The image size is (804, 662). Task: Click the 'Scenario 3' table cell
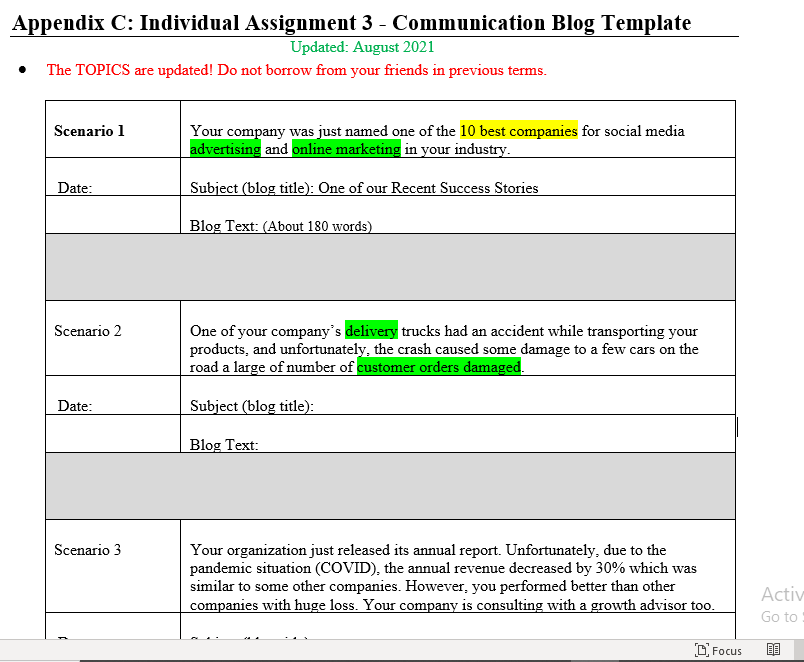click(x=87, y=549)
